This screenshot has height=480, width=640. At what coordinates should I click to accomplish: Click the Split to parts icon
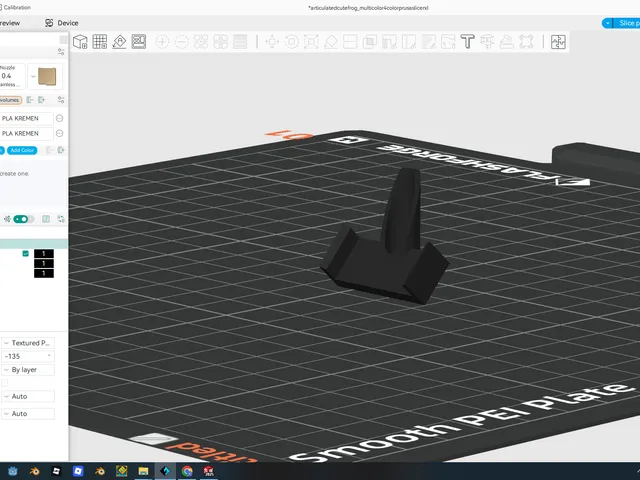click(x=220, y=42)
